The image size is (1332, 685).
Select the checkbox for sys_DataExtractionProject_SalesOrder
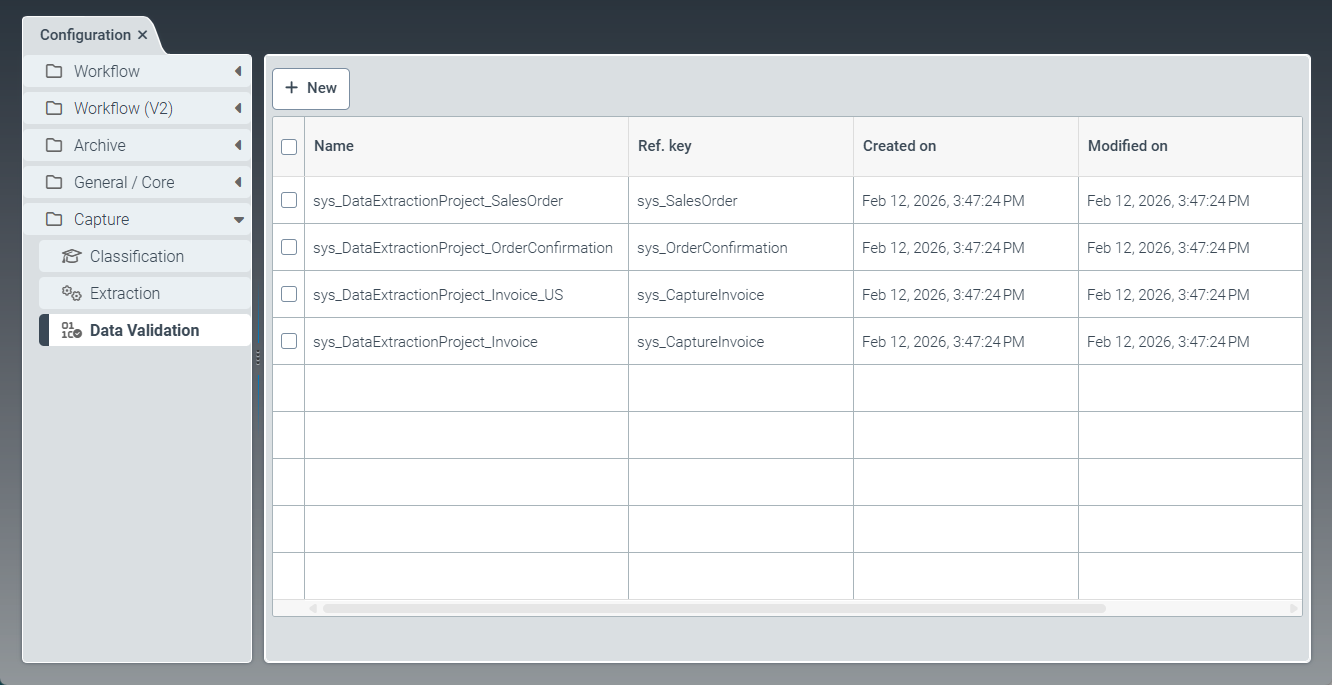coord(288,200)
